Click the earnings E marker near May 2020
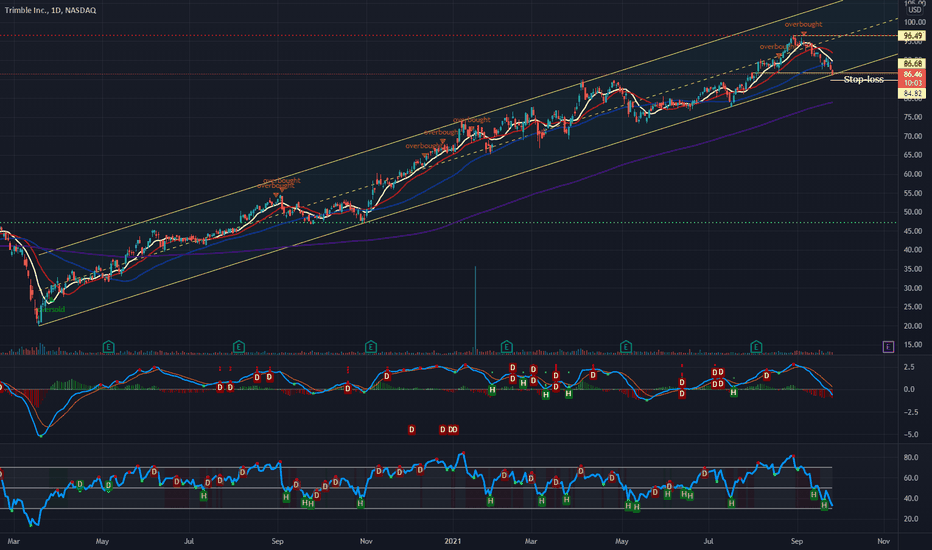932x550 pixels. click(108, 347)
